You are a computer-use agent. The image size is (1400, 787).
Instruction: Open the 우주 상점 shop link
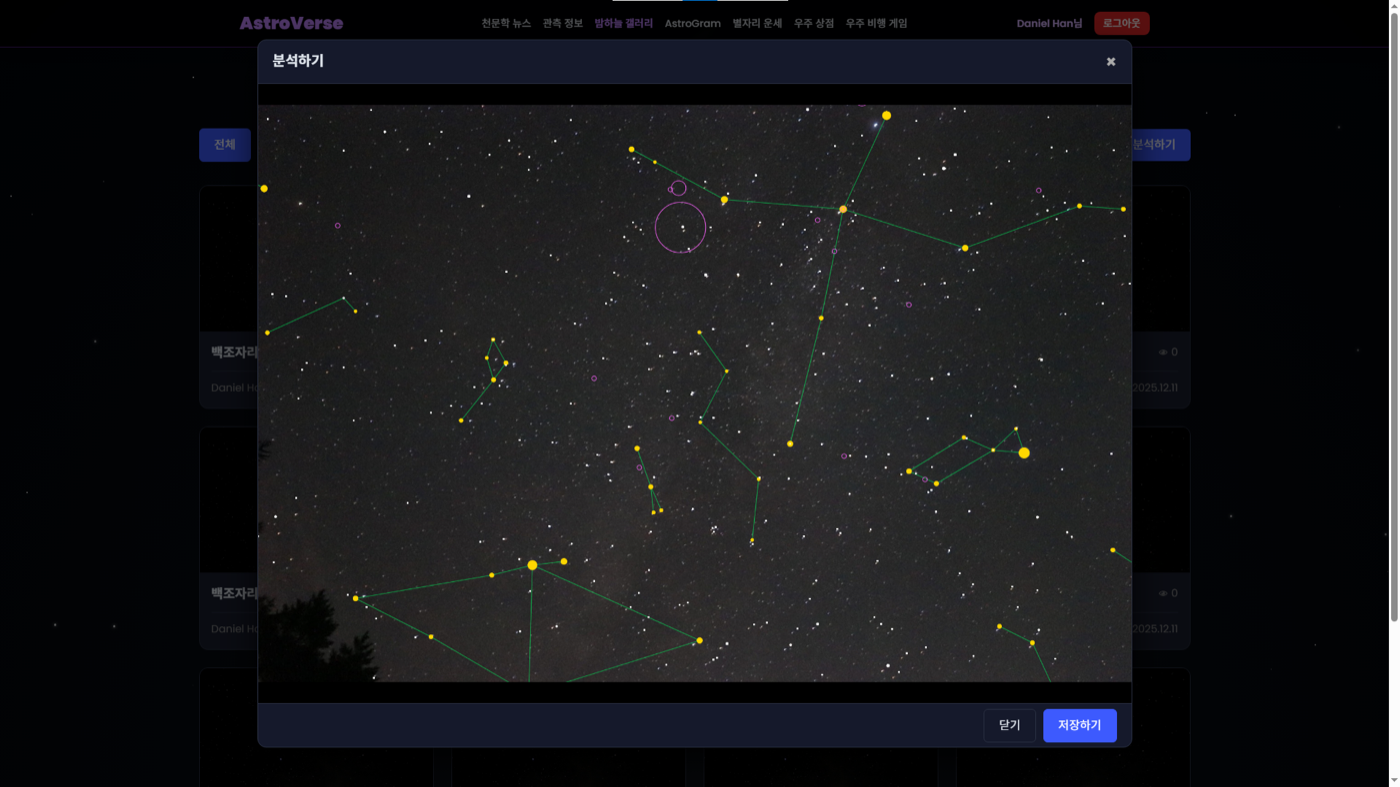click(x=814, y=23)
